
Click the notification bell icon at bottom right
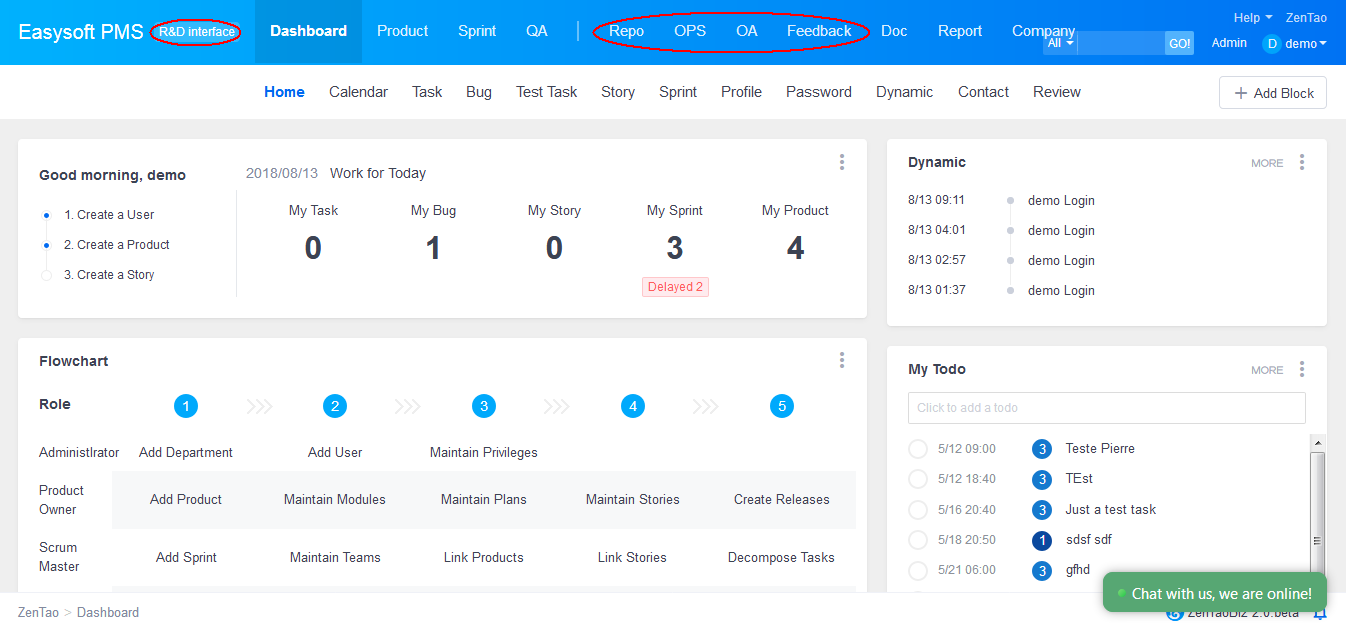pos(1319,613)
